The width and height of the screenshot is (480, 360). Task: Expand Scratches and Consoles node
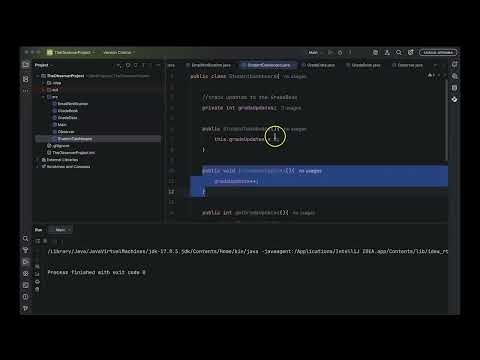(x=38, y=167)
